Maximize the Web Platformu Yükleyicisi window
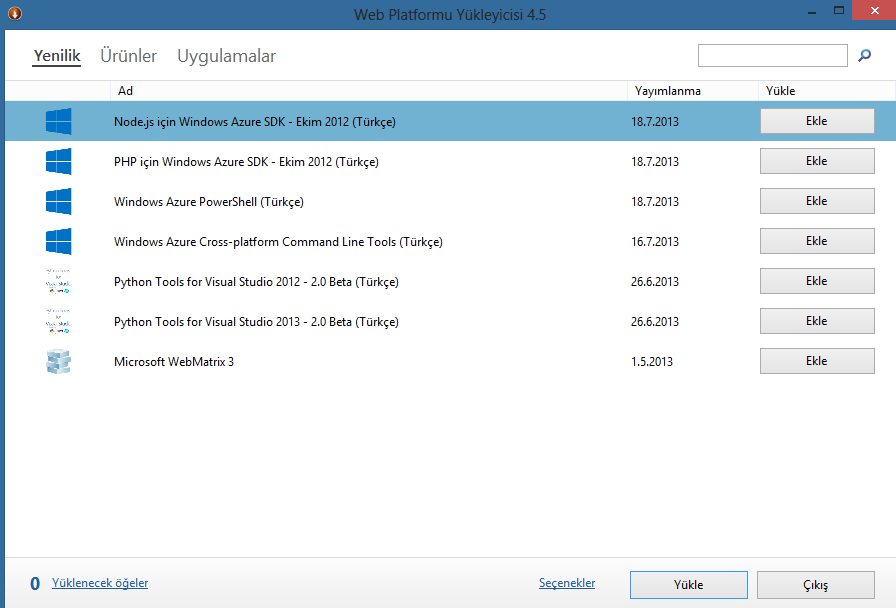The image size is (896, 608). coord(838,10)
